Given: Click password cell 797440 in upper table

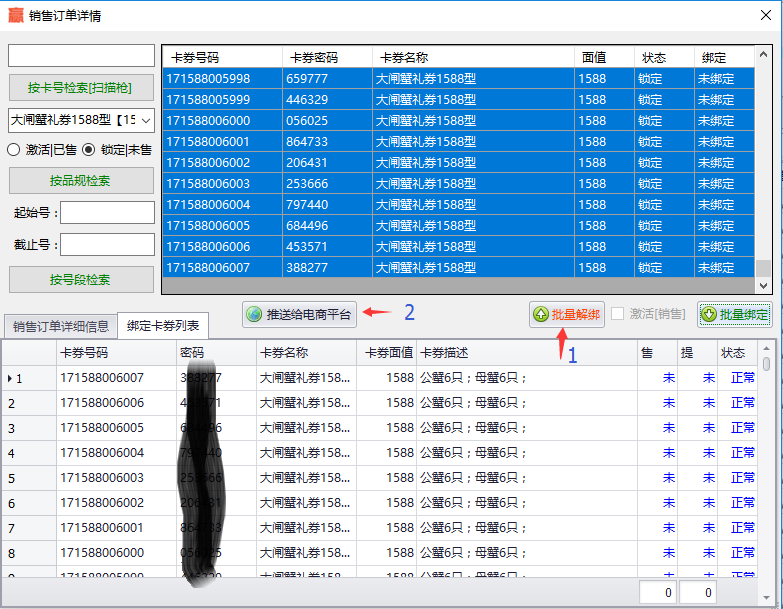Looking at the screenshot, I should 328,205.
